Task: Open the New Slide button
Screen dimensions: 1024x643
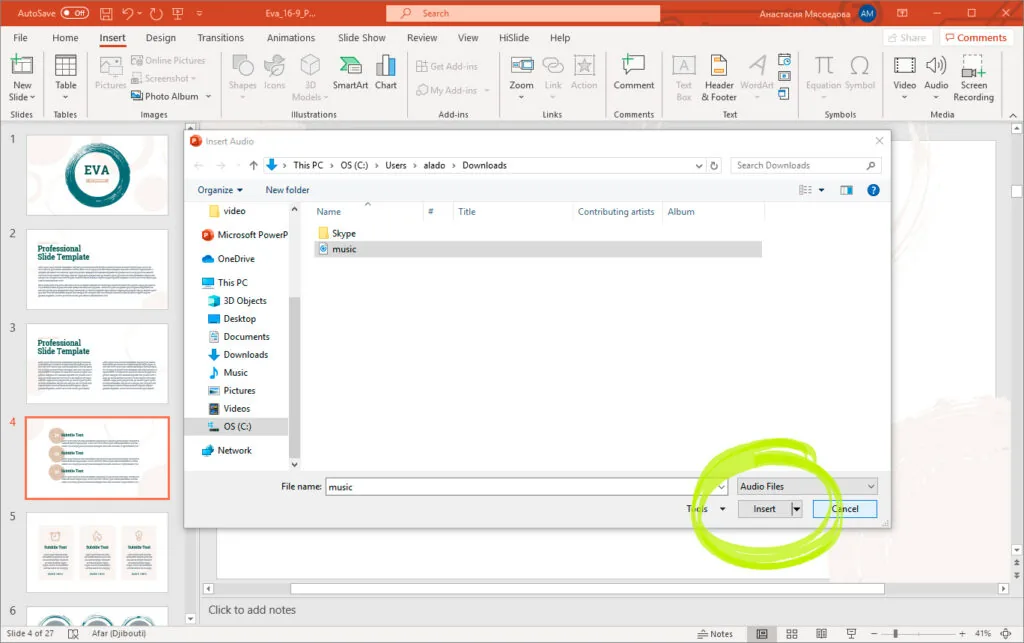Action: (22, 78)
